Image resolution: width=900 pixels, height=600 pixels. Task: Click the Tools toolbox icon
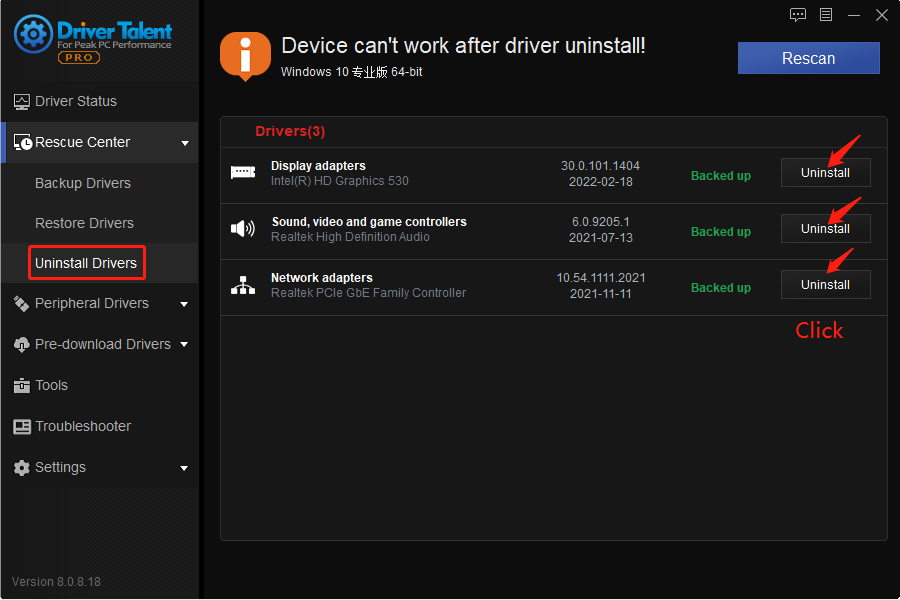pos(21,386)
